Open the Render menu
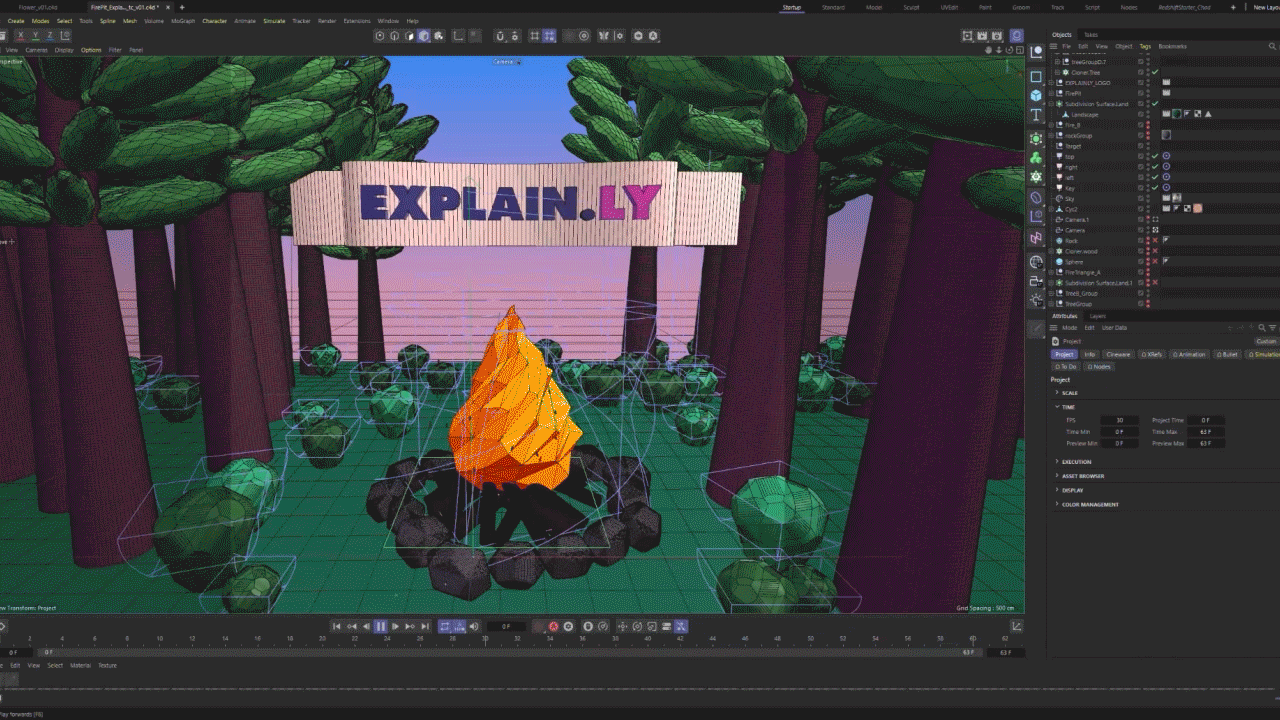This screenshot has width=1280, height=720. pyautogui.click(x=327, y=20)
